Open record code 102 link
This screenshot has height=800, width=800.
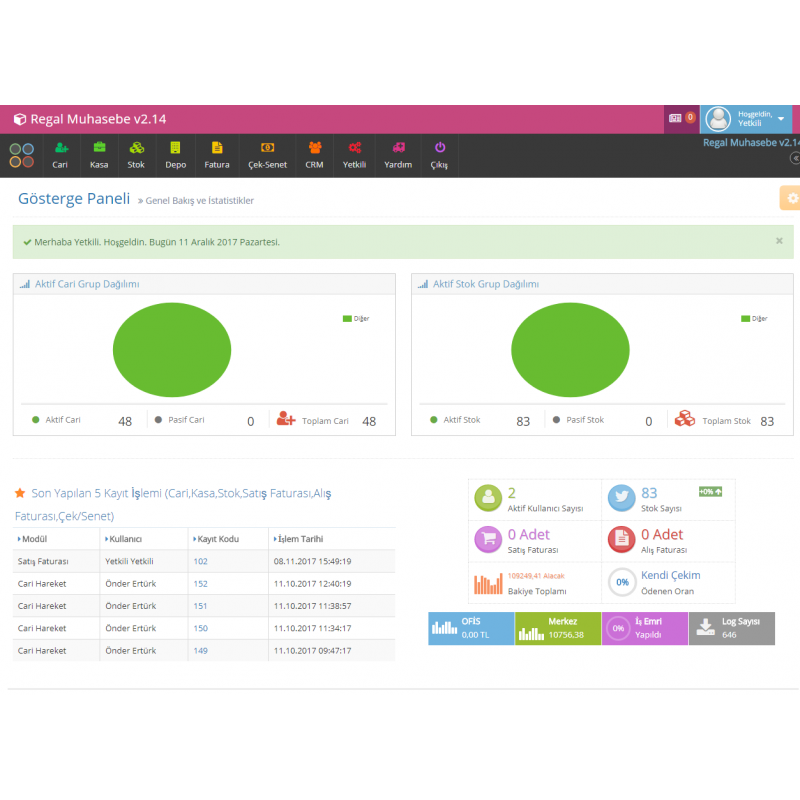(200, 562)
